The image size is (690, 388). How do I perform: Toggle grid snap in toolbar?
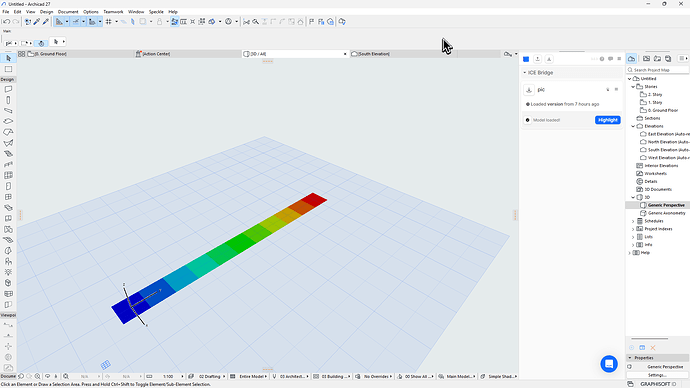108,22
